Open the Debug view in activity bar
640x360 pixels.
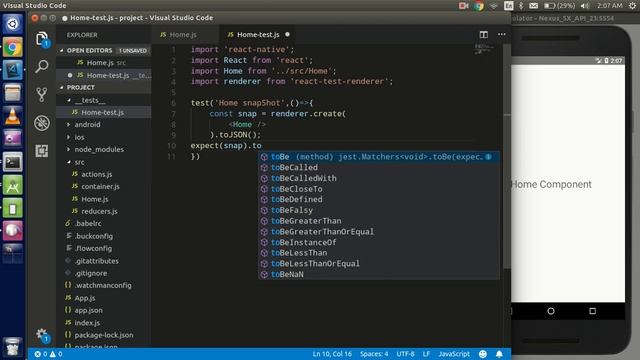[x=42, y=123]
